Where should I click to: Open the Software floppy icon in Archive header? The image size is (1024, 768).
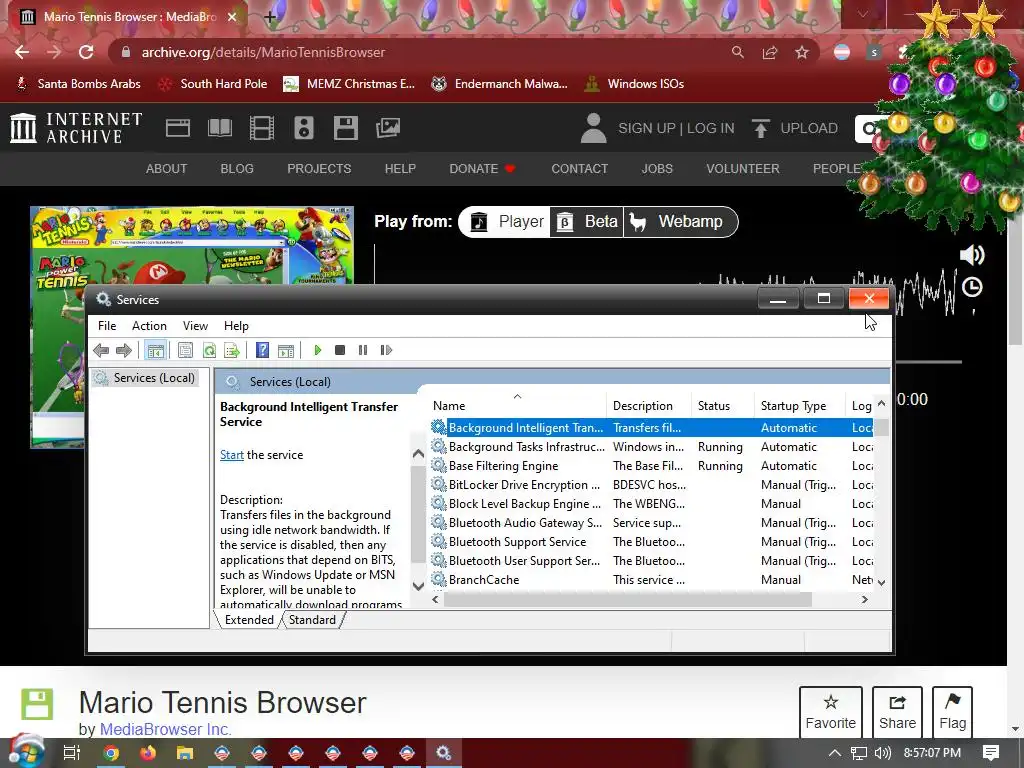(345, 128)
